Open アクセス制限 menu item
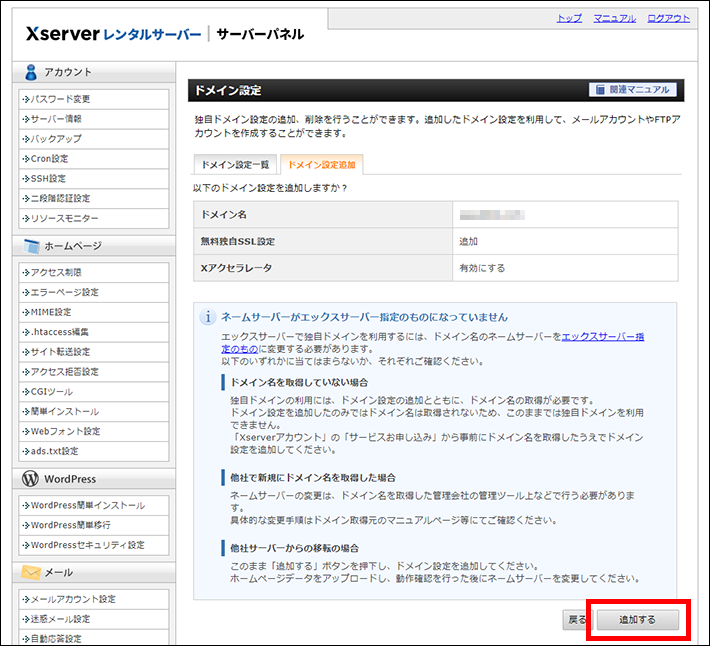This screenshot has height=646, width=710. click(94, 273)
